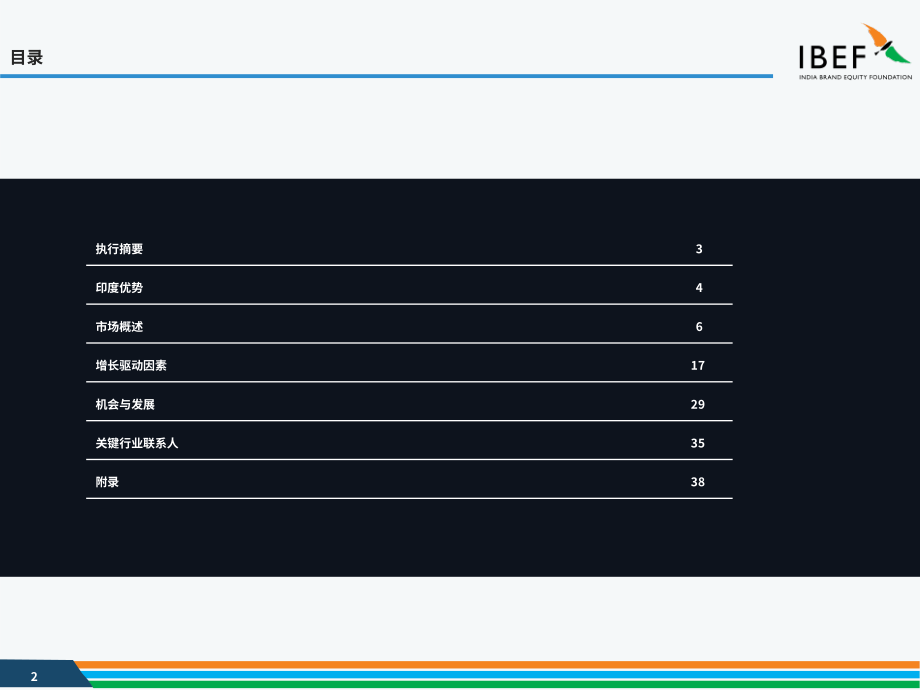Click the slide number 2 badge
This screenshot has width=920, height=690.
tap(34, 677)
